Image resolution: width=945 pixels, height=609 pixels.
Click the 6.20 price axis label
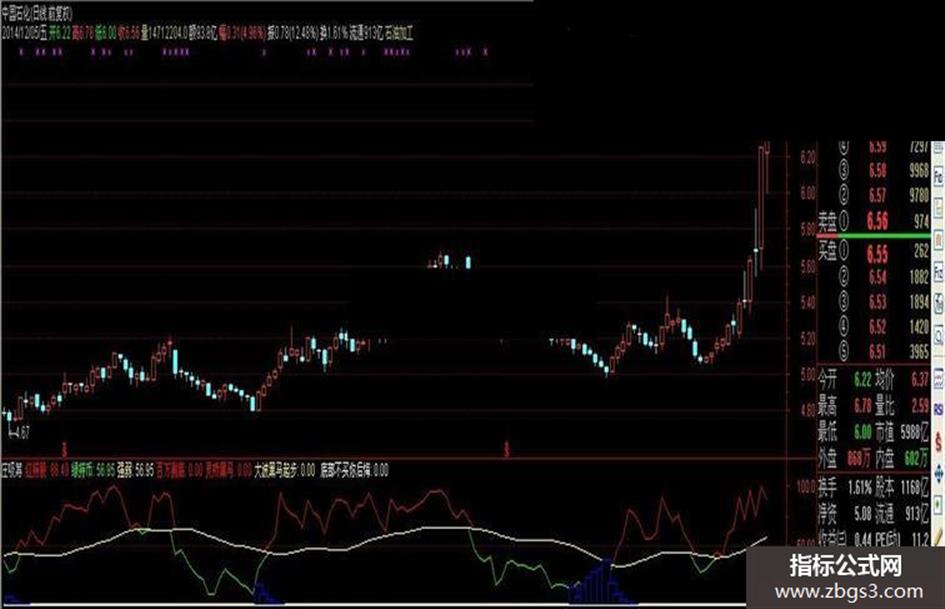coord(808,157)
